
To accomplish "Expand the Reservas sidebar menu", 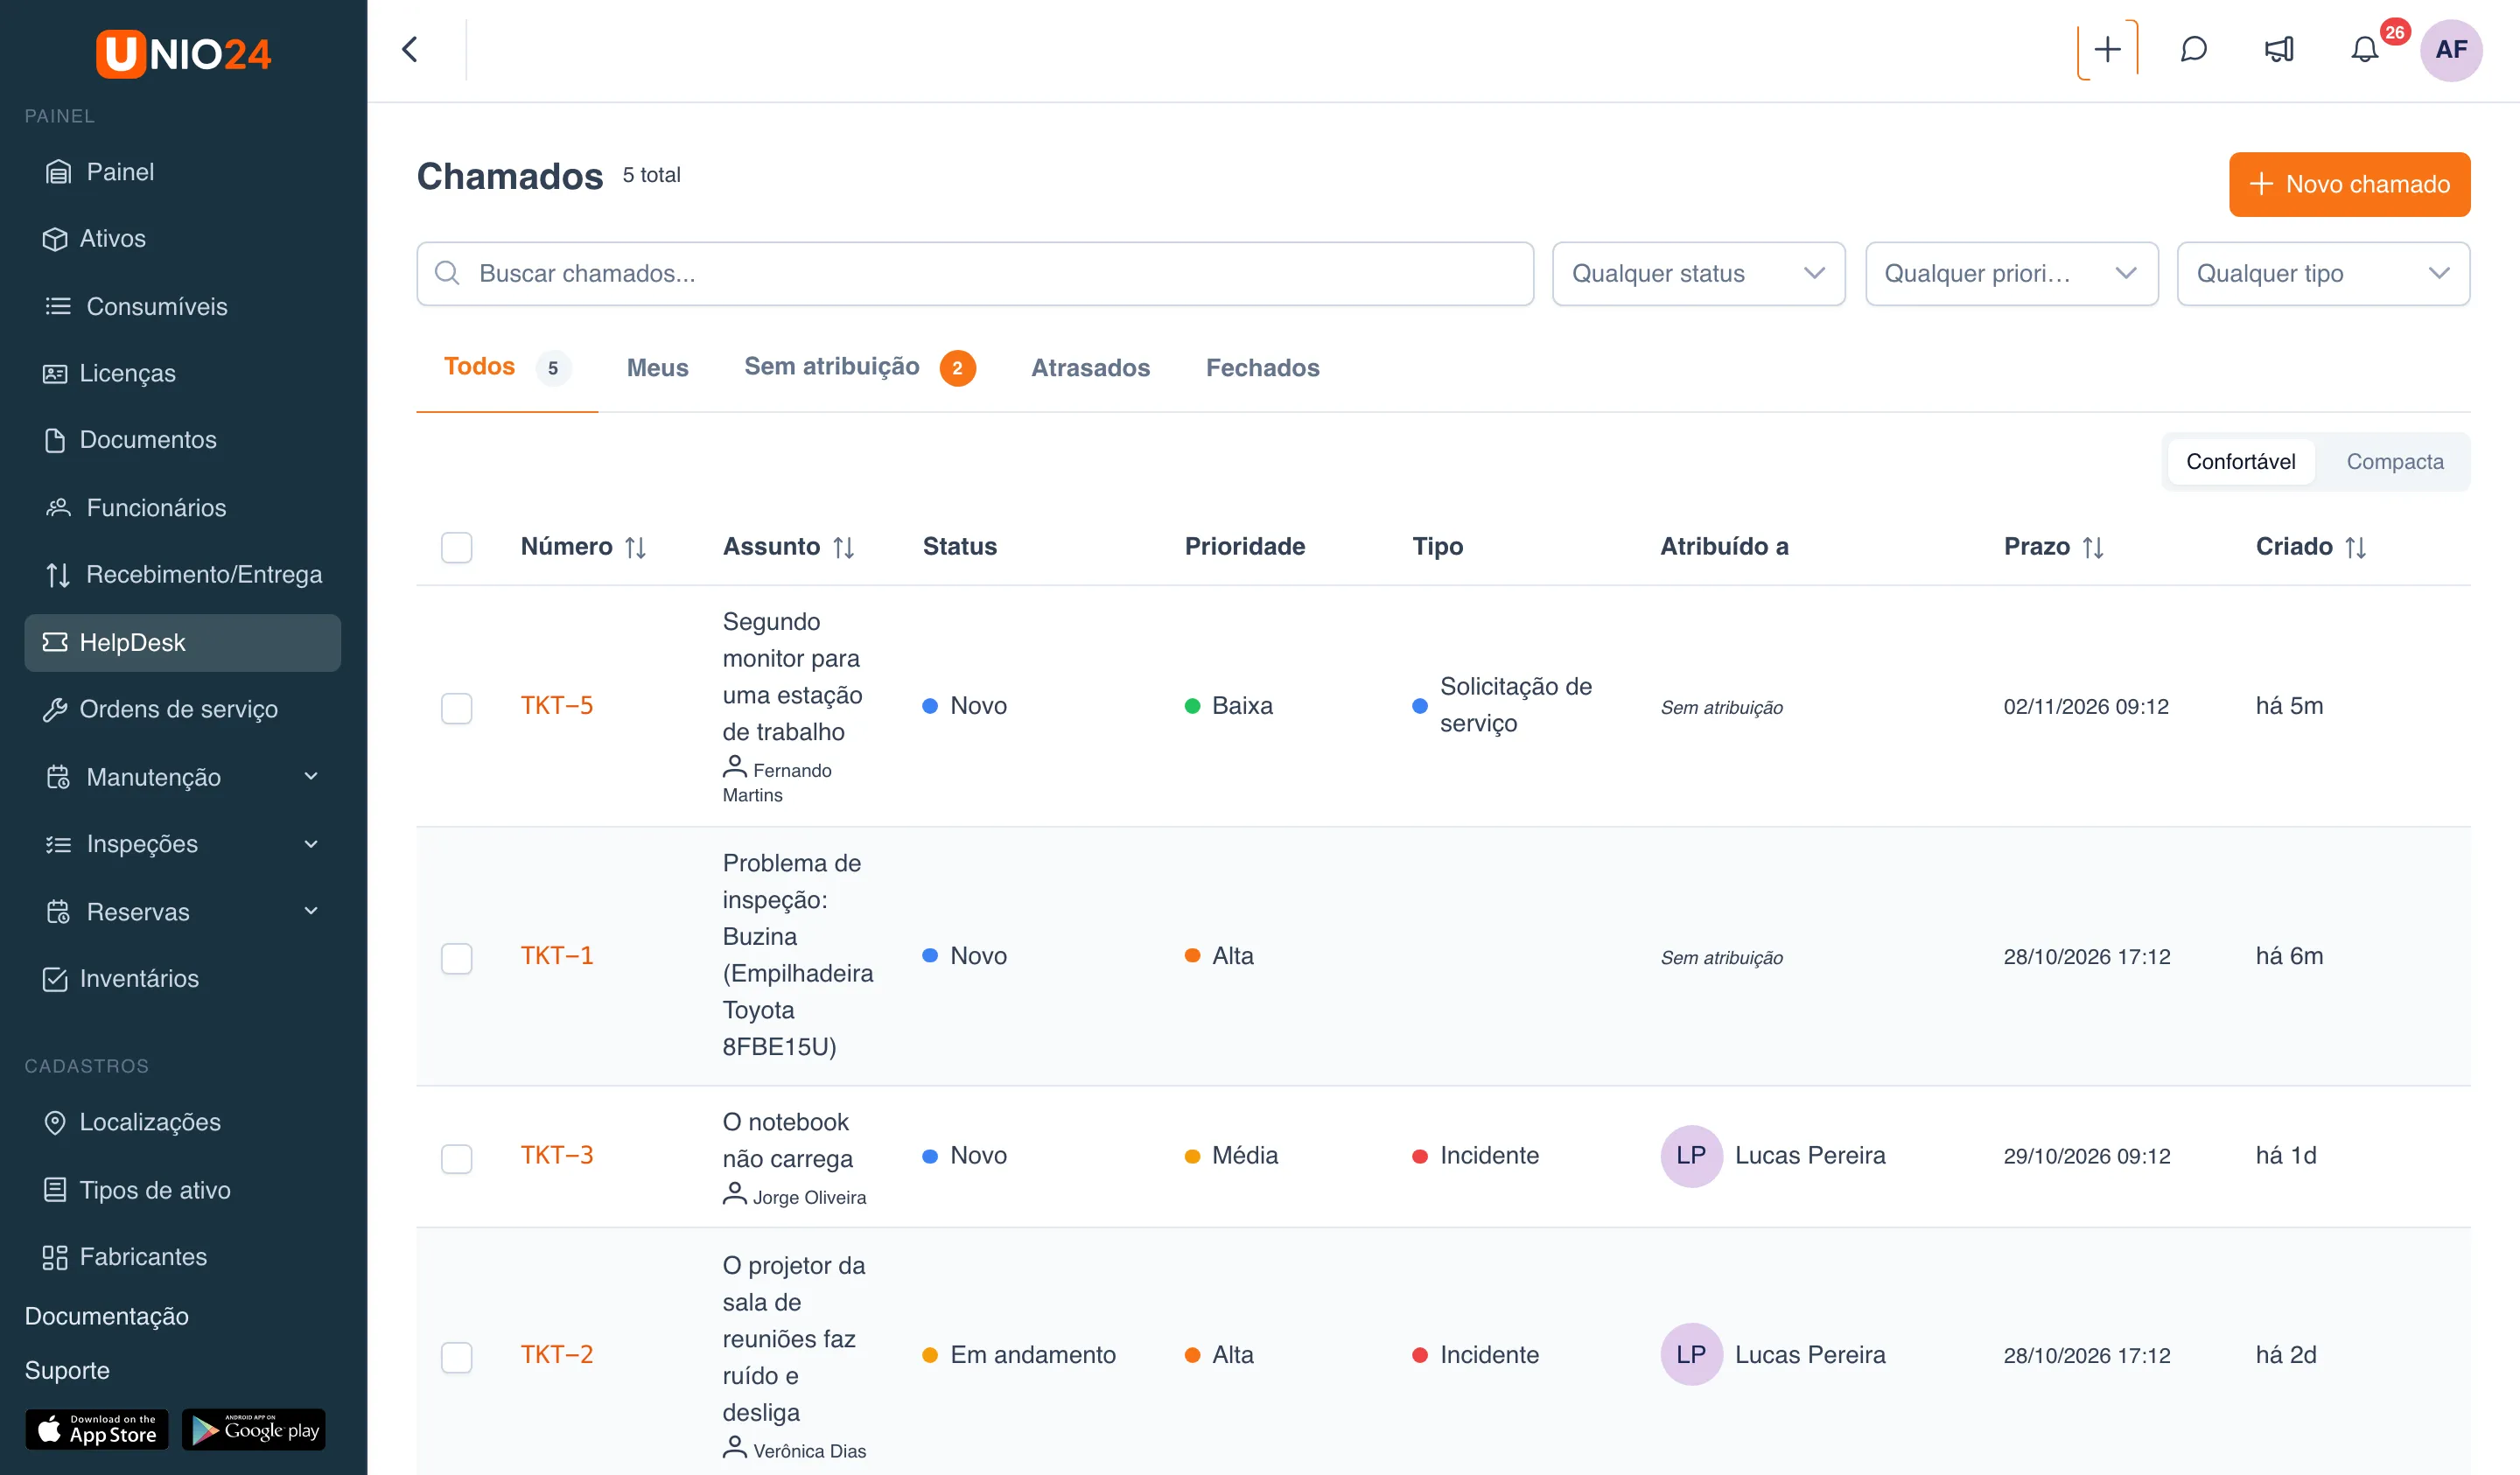I will click(183, 911).
